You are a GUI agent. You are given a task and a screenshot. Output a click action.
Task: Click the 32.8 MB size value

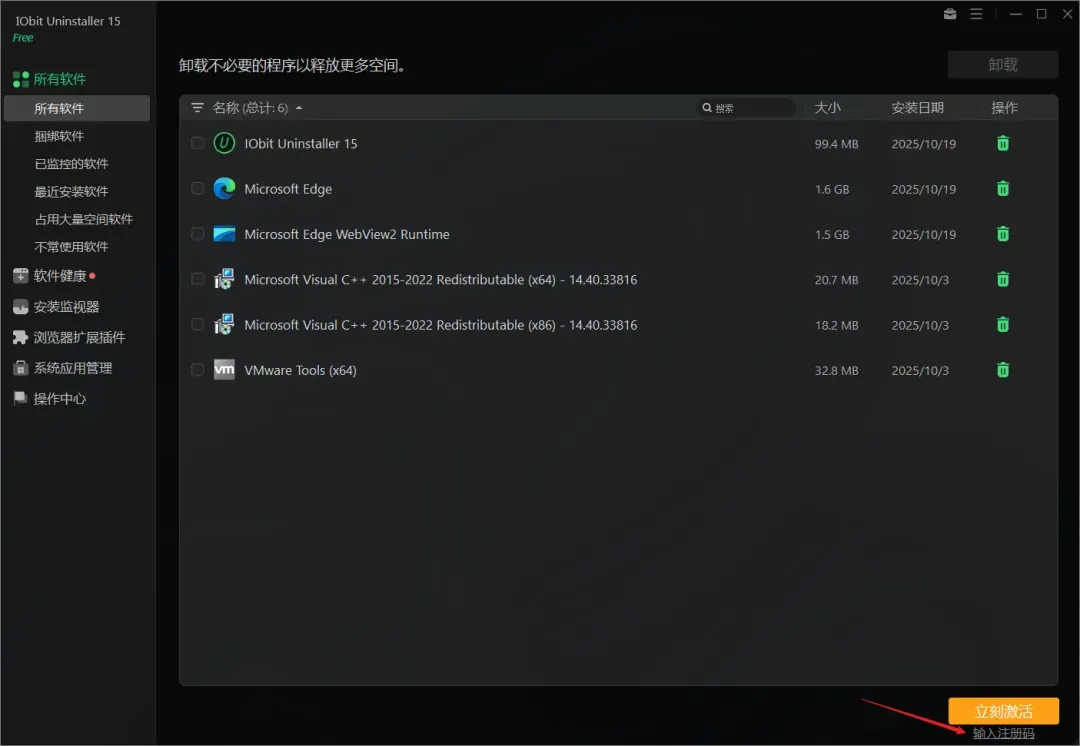click(x=836, y=371)
